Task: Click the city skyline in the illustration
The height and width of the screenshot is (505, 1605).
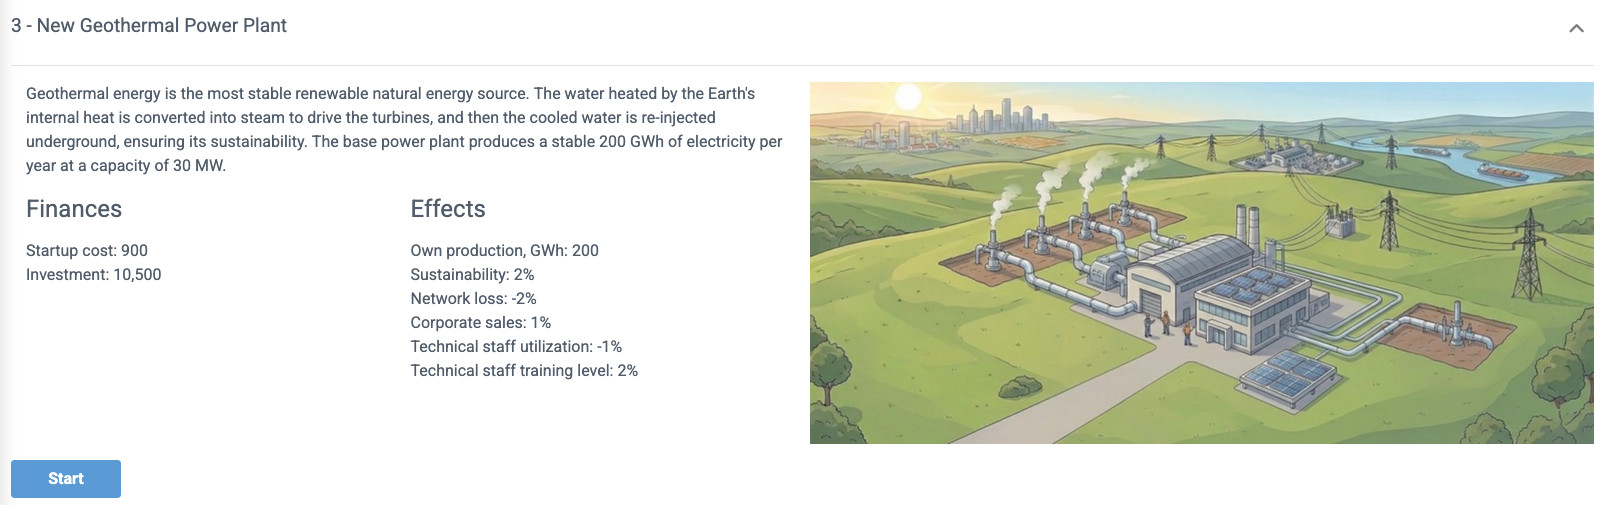Action: (1003, 116)
